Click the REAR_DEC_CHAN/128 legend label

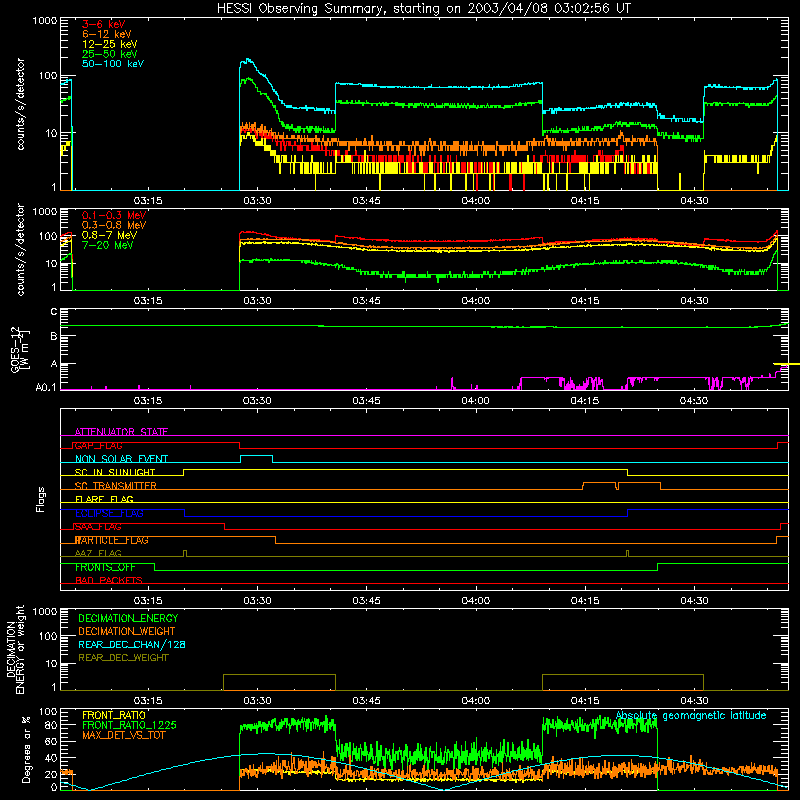132,644
